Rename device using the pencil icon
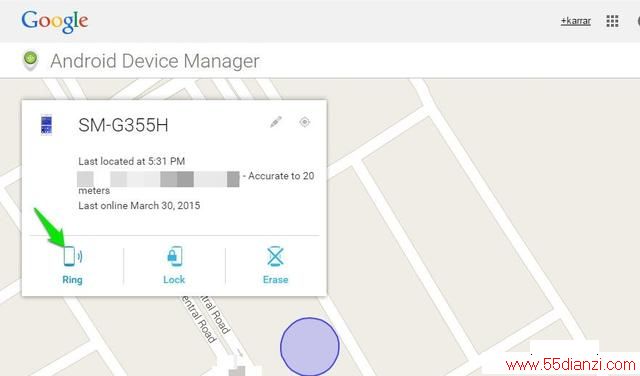 click(x=276, y=122)
